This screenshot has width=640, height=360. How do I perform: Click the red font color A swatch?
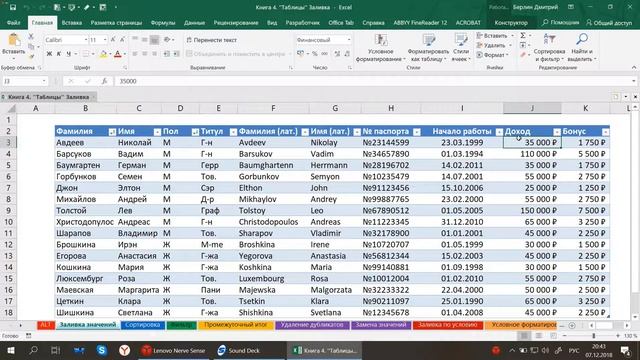pos(118,54)
